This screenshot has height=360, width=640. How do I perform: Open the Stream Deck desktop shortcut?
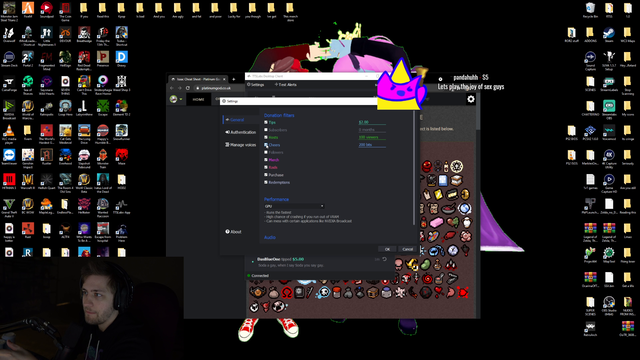(9, 60)
